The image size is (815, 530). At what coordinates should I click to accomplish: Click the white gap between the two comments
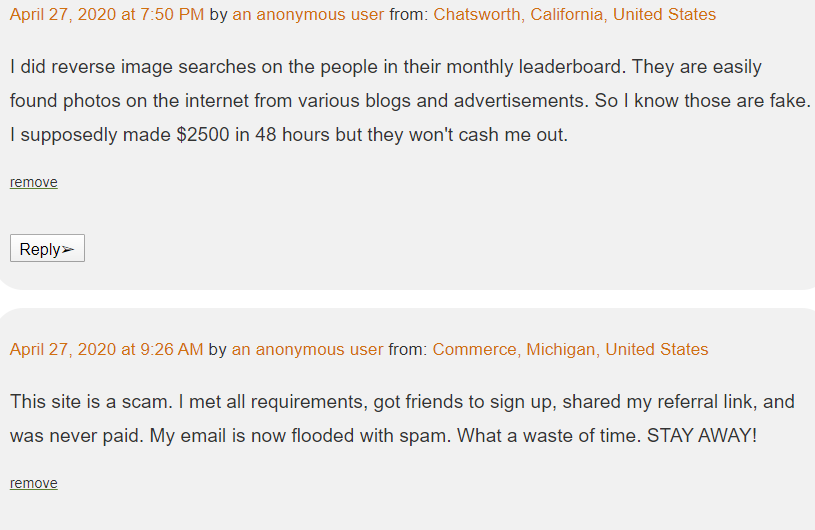(x=408, y=299)
